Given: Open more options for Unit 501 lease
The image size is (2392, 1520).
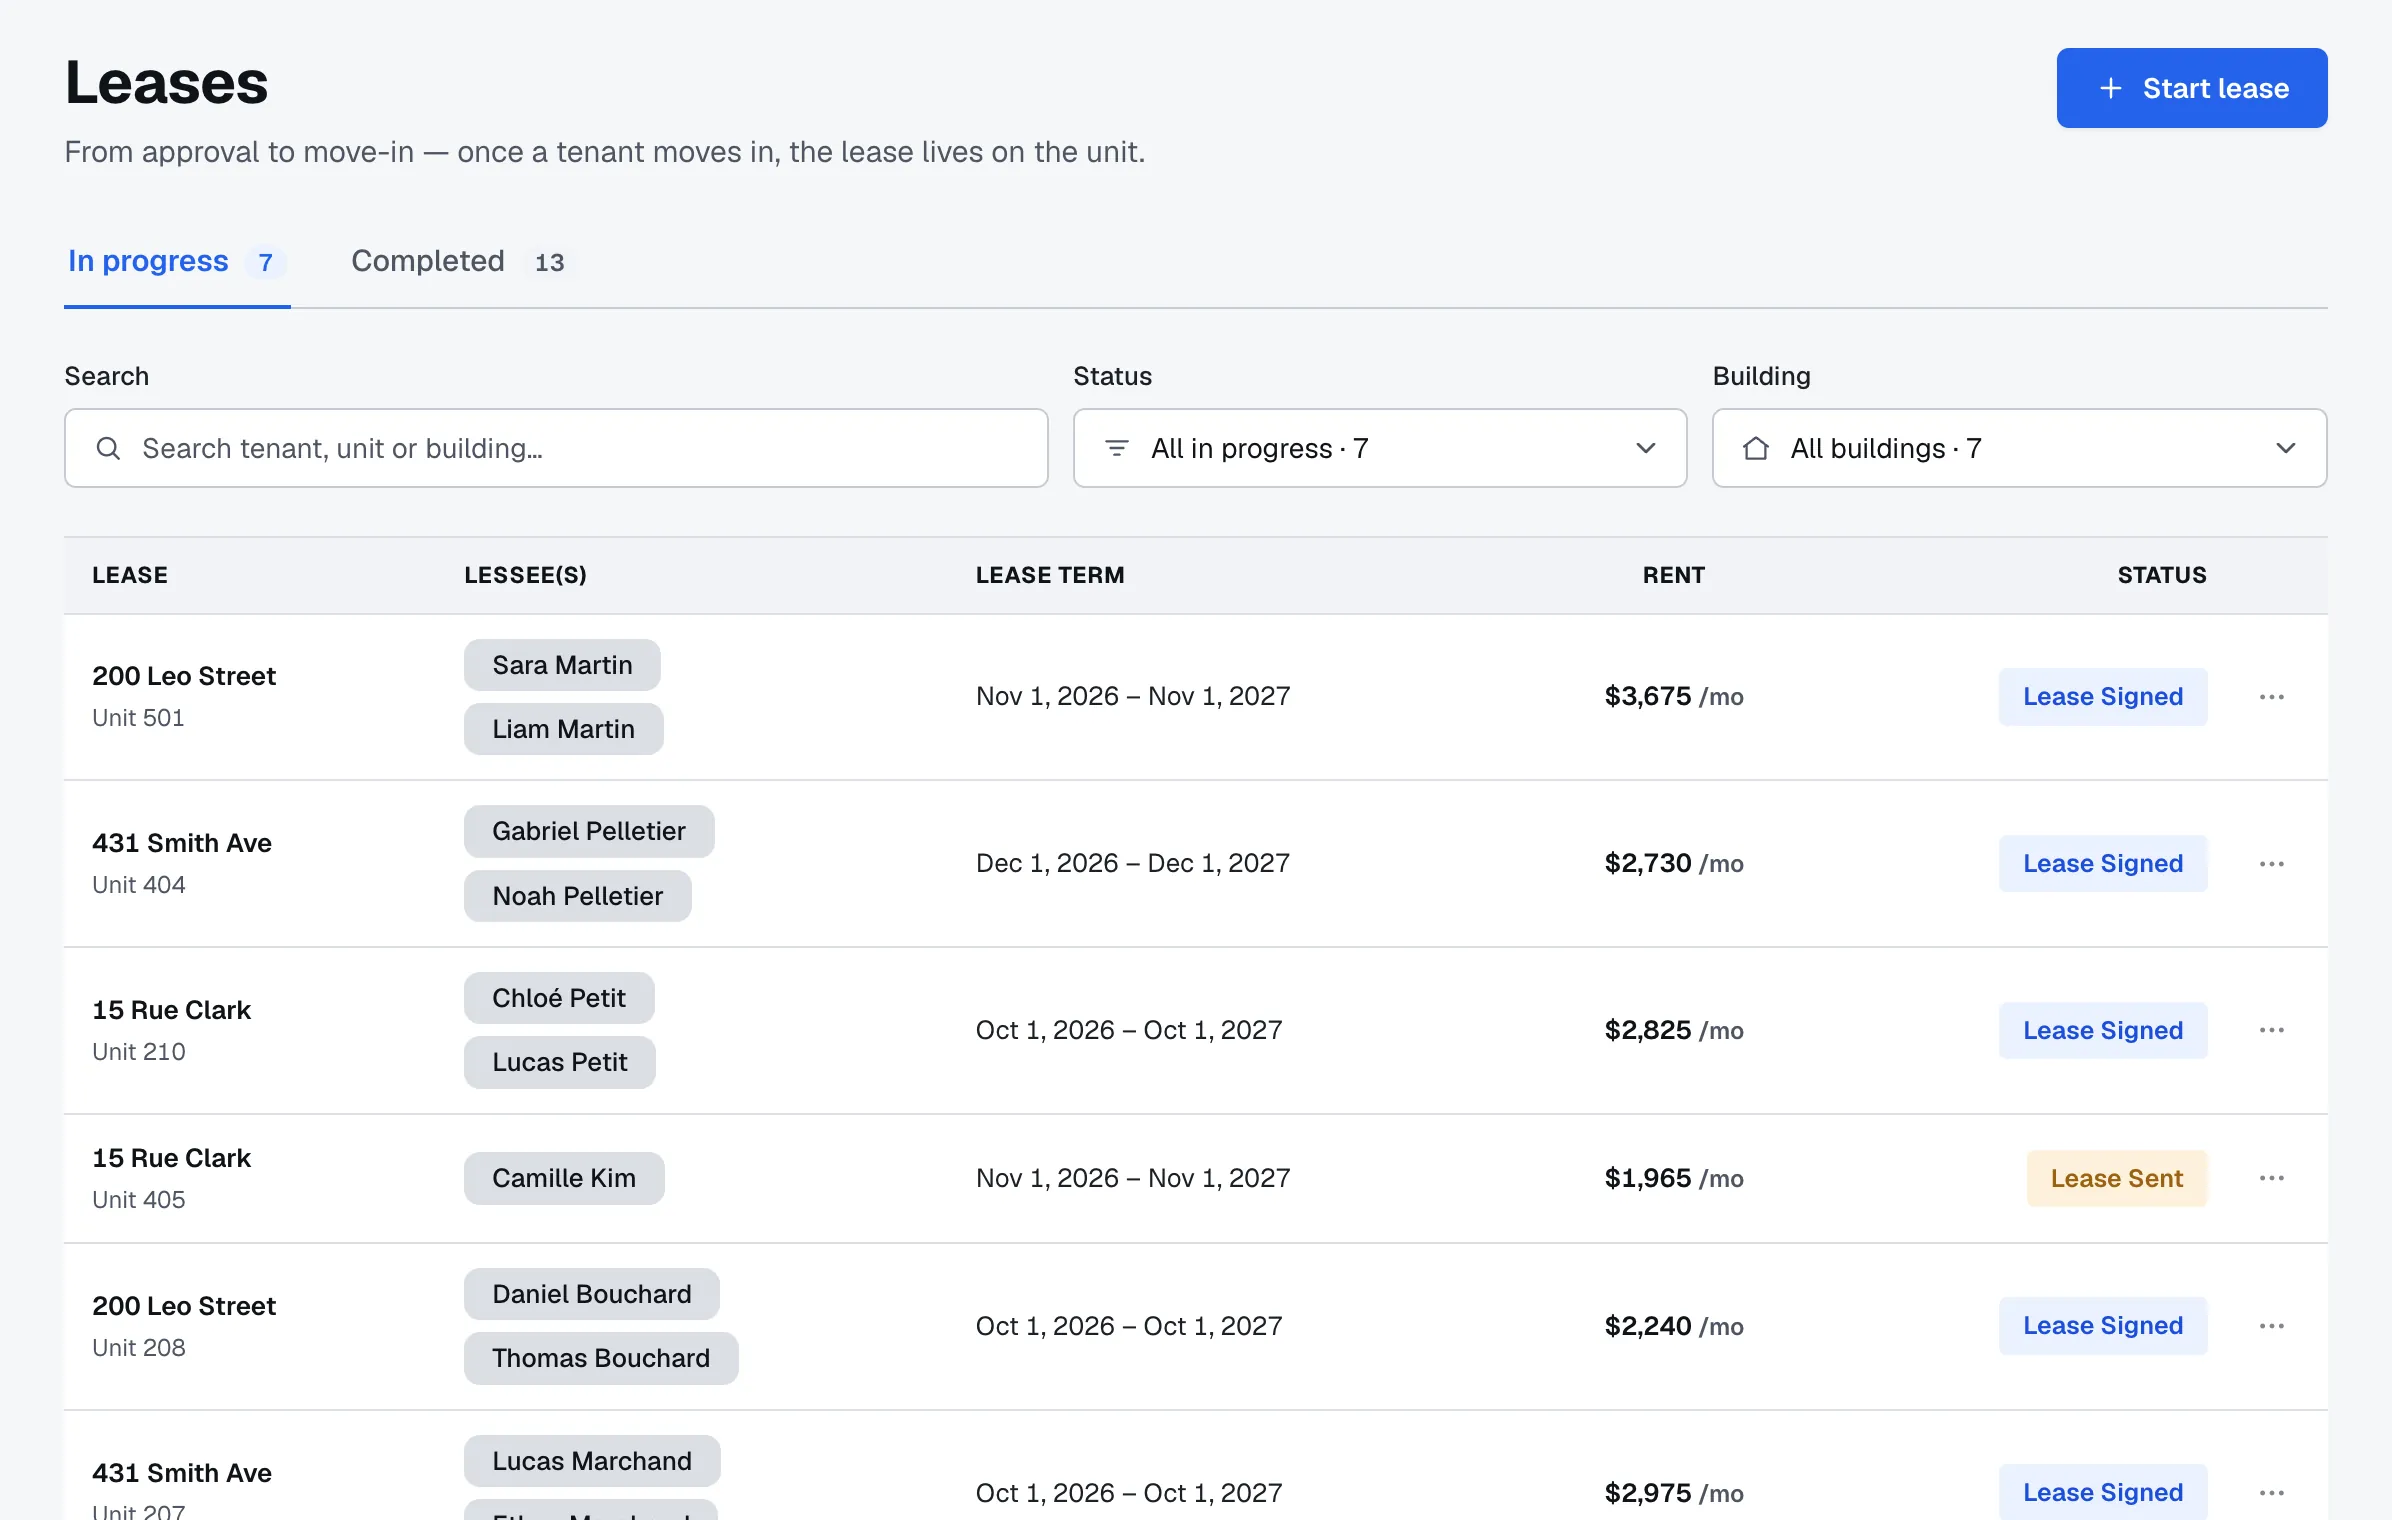Looking at the screenshot, I should coord(2271,697).
